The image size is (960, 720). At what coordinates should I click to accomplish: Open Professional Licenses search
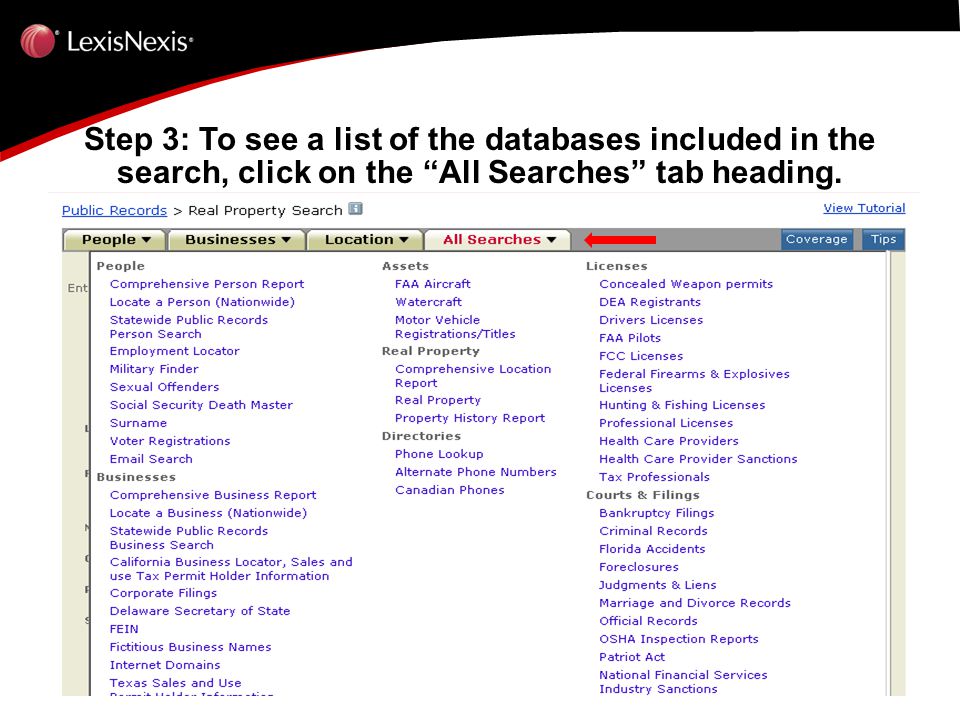click(666, 423)
